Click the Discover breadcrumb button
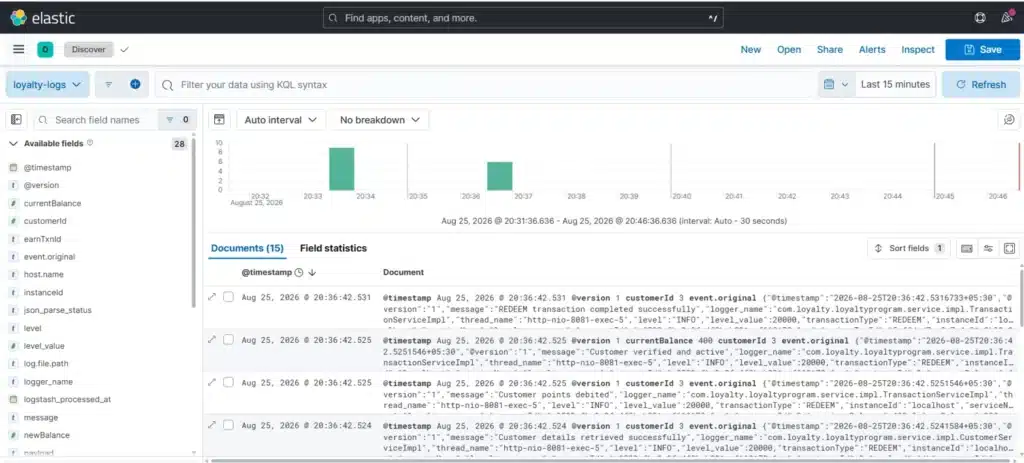1024x463 pixels. [x=88, y=50]
